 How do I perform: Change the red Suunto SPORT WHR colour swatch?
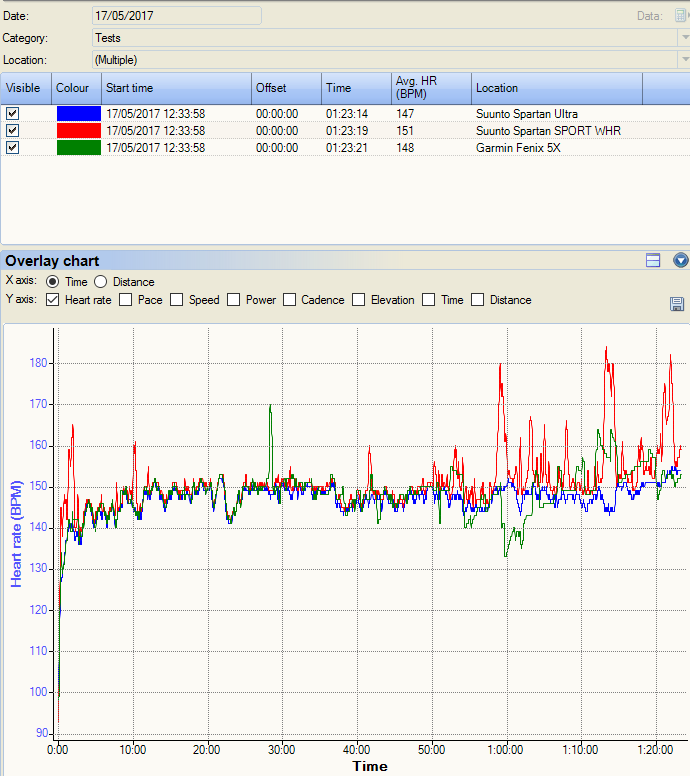(78, 131)
